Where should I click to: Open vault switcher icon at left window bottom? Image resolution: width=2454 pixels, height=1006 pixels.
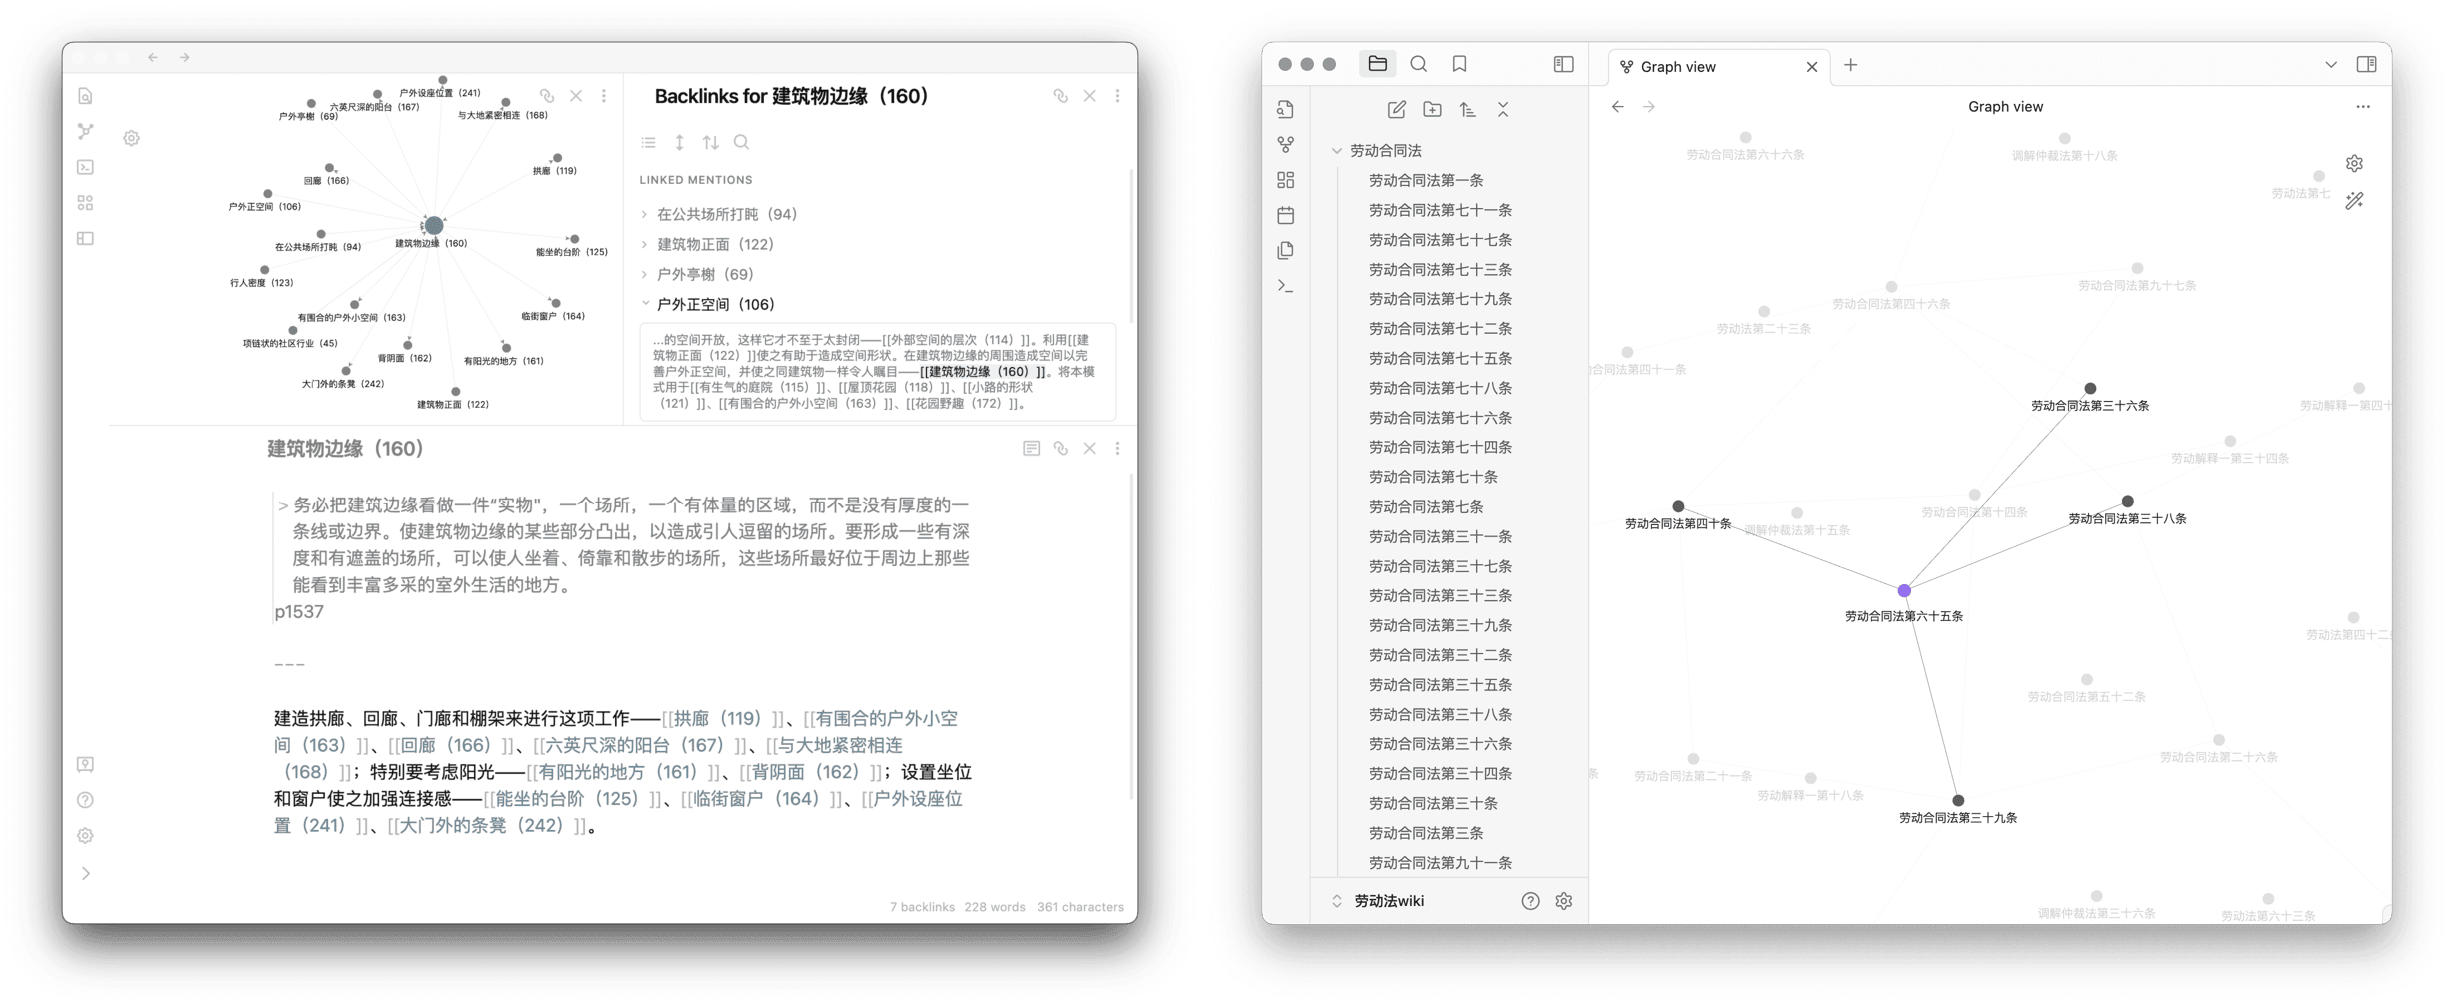click(86, 765)
